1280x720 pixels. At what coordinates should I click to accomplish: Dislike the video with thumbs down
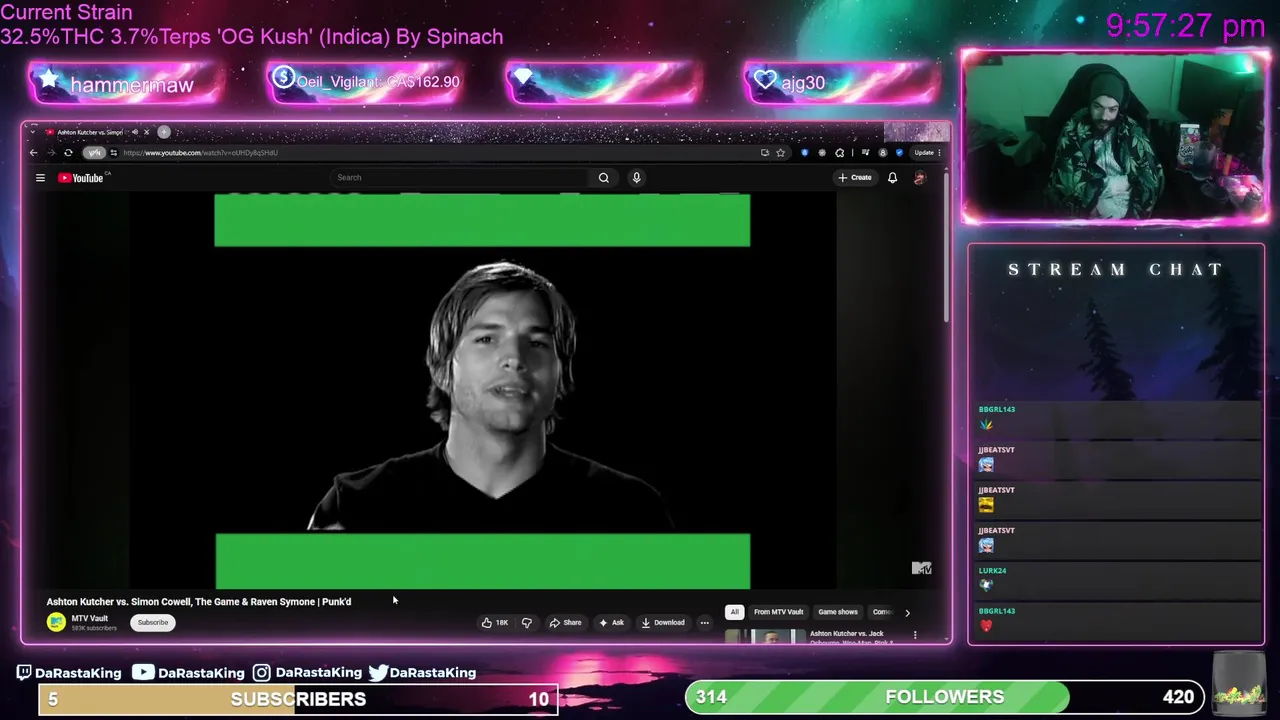point(527,623)
